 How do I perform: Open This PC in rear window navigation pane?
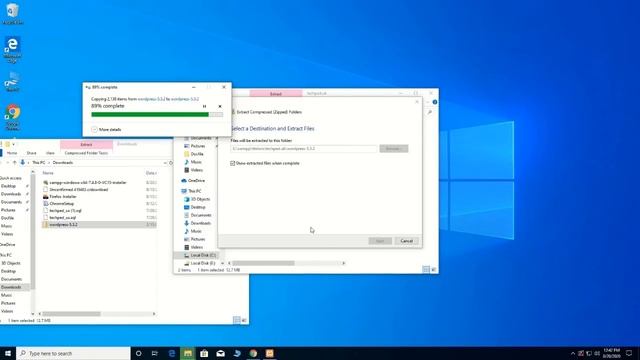(x=192, y=191)
